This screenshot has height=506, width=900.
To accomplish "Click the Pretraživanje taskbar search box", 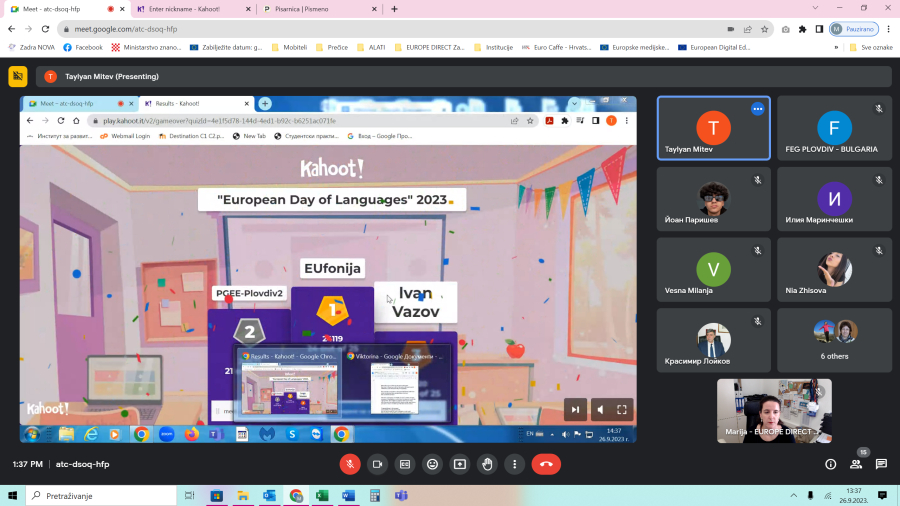I will (101, 496).
